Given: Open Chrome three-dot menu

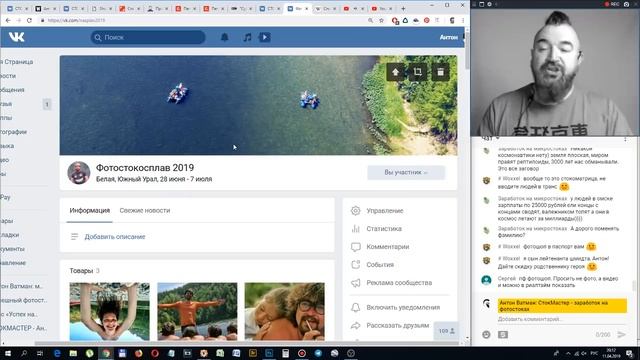Looking at the screenshot, I should (463, 20).
